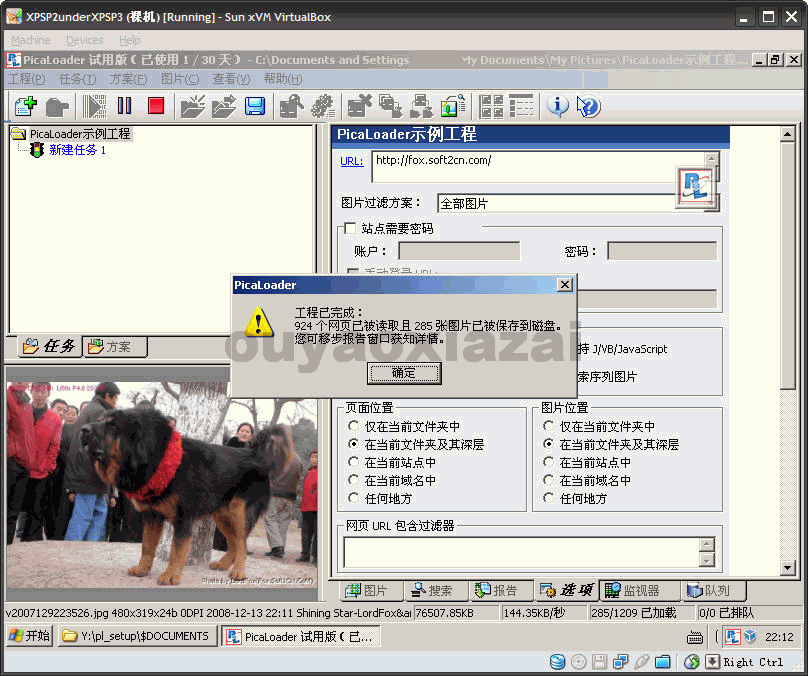The height and width of the screenshot is (676, 808).
Task: Open the 报告 bottom tab
Action: pyautogui.click(x=501, y=590)
